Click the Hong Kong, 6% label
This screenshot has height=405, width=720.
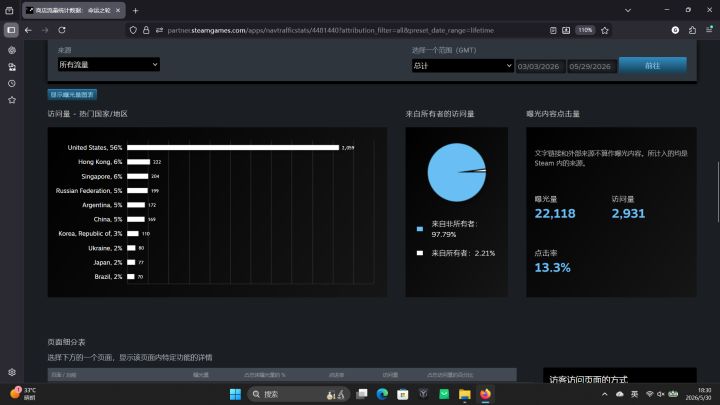(100, 162)
